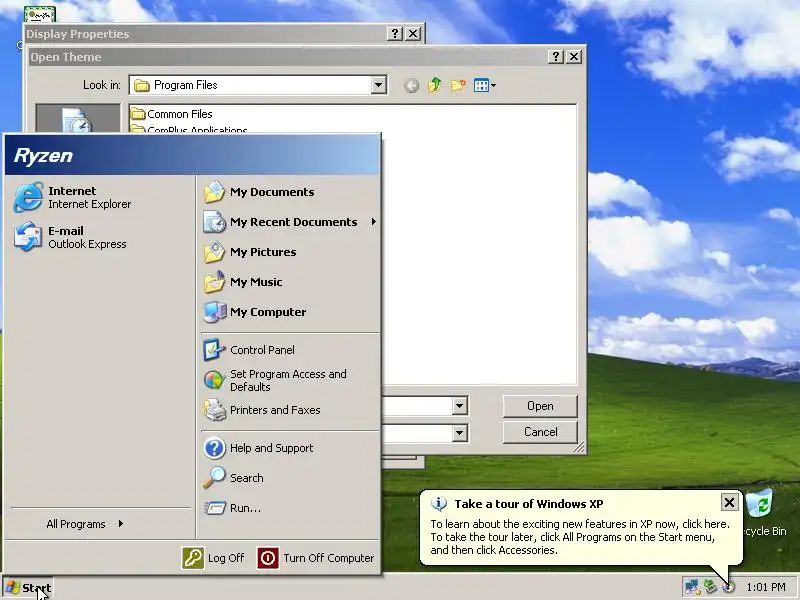Create new folder in Open Theme
The height and width of the screenshot is (600, 800).
click(x=458, y=85)
